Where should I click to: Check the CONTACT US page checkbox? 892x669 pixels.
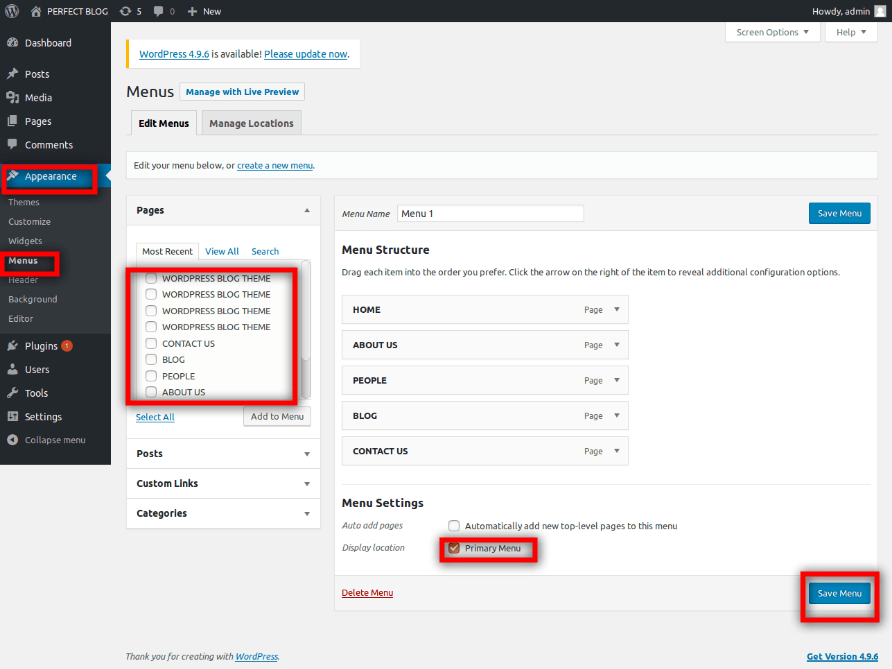click(151, 344)
